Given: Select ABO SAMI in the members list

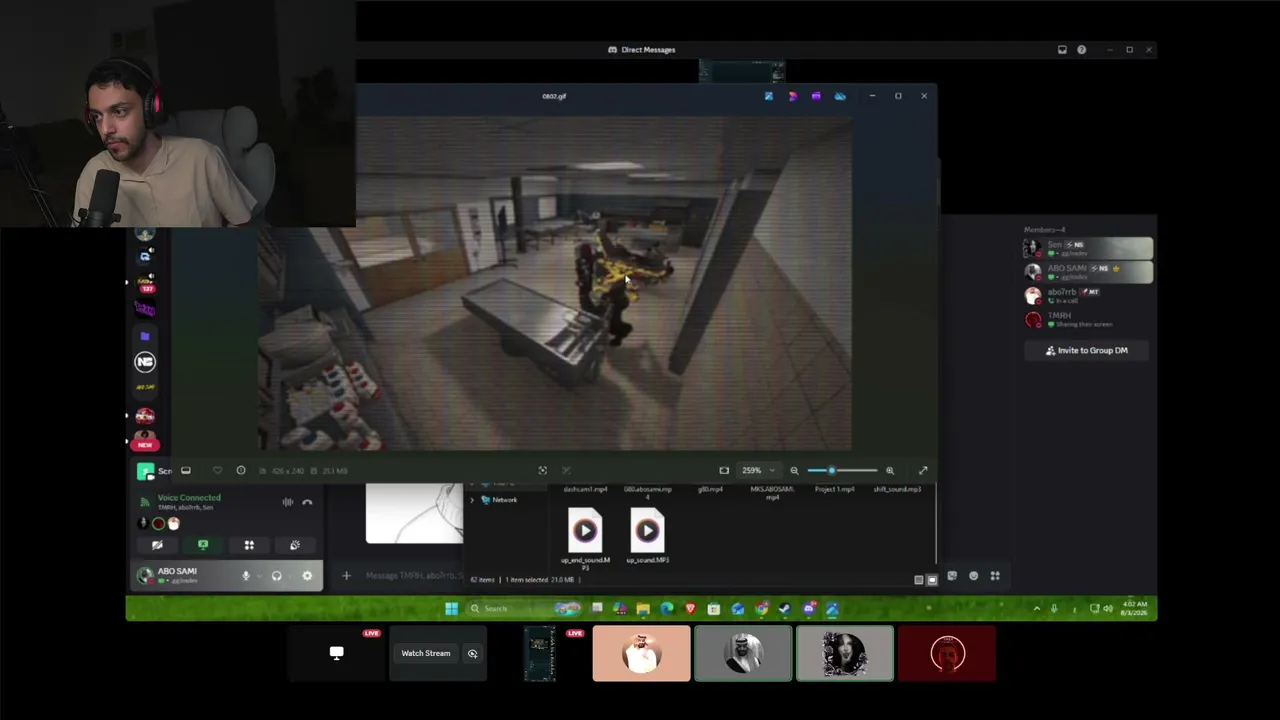Looking at the screenshot, I should click(x=1088, y=271).
